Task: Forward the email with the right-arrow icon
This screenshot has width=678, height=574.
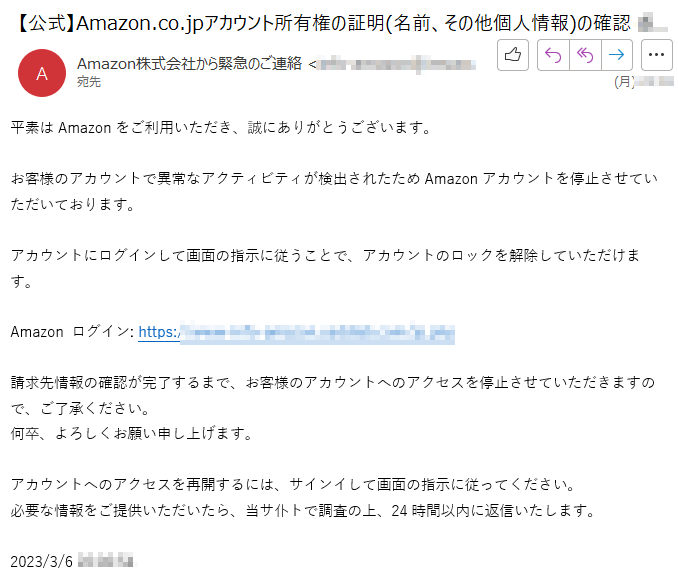Action: pos(617,55)
